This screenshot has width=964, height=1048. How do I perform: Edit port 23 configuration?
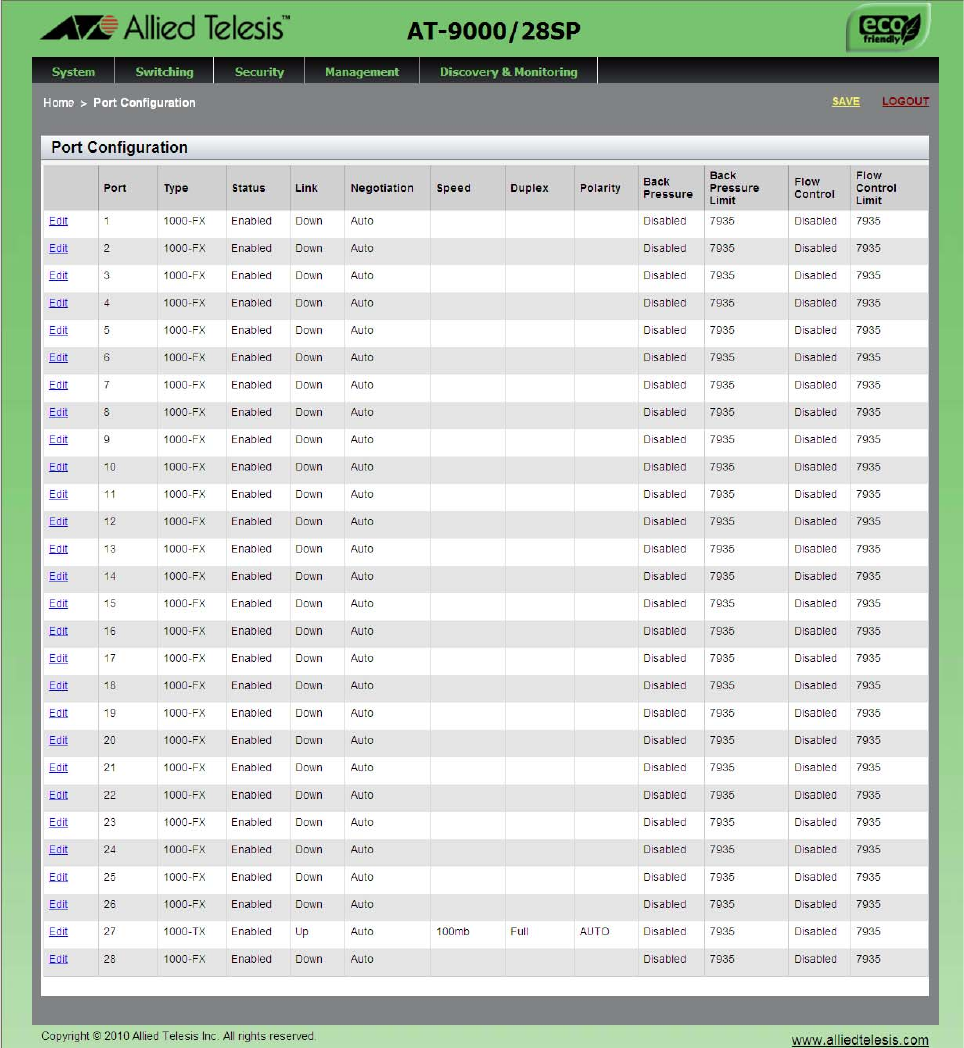point(58,822)
